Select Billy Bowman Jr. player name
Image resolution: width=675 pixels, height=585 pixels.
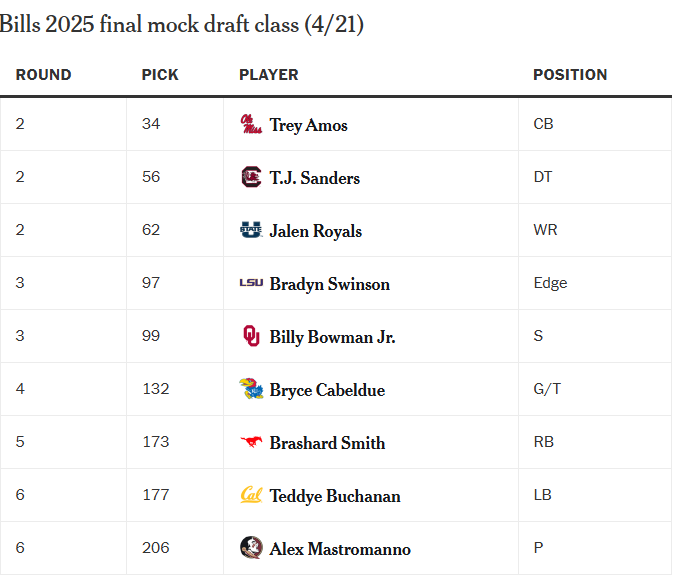point(332,337)
